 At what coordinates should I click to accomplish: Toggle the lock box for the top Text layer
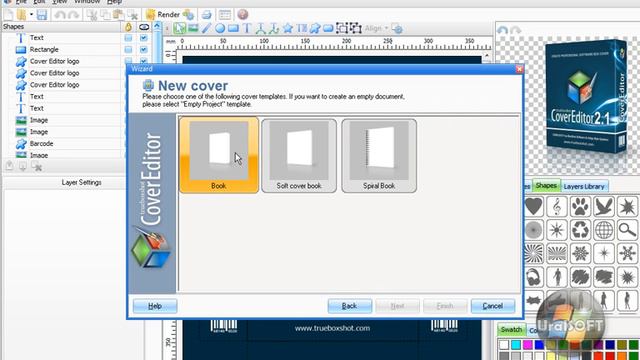tap(128, 38)
